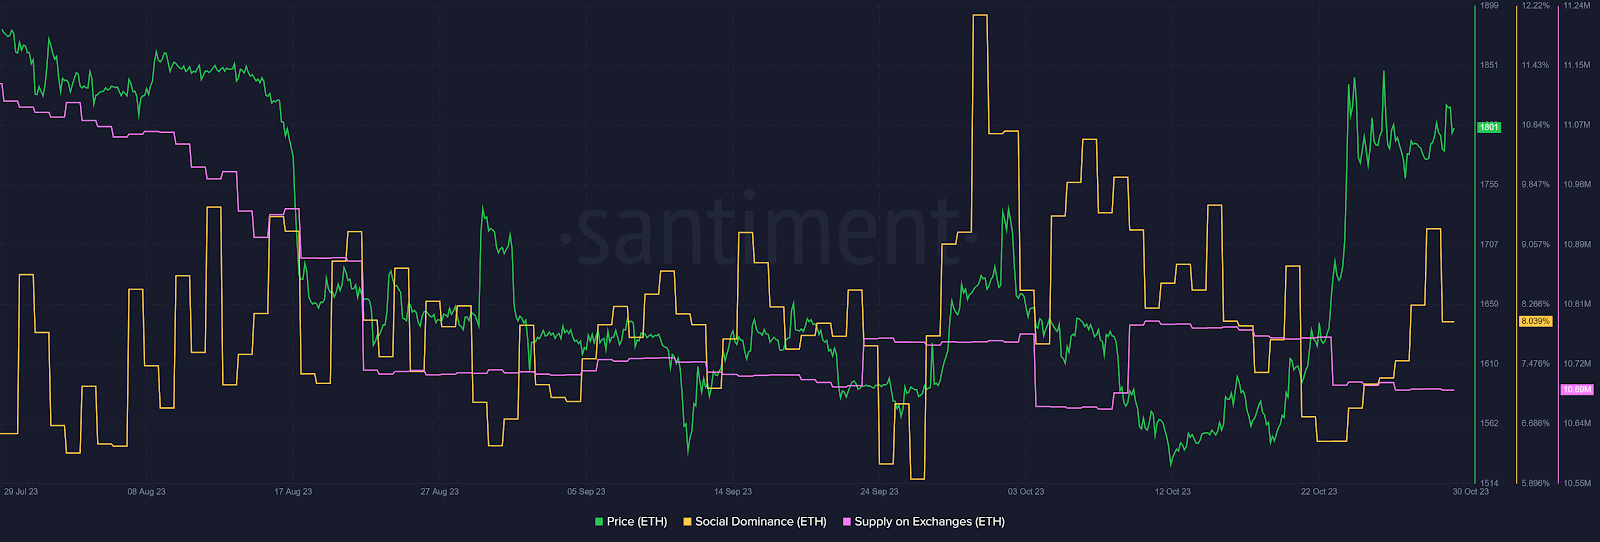
Task: Click the 1514 price axis bottom label
Action: pos(1489,483)
